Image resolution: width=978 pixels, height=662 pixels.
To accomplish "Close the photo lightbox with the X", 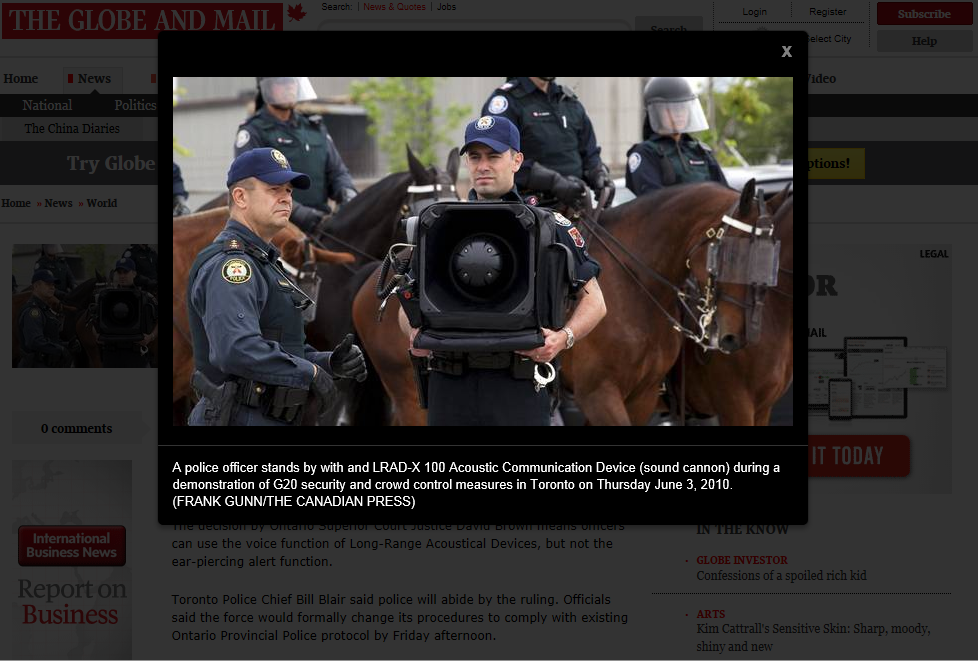I will [x=787, y=52].
